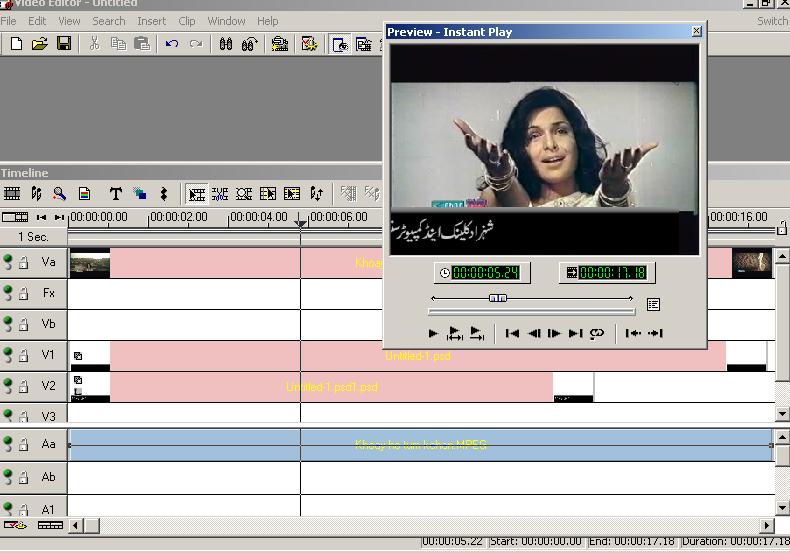Click the Switch button
The width and height of the screenshot is (790, 553).
pyautogui.click(x=772, y=21)
